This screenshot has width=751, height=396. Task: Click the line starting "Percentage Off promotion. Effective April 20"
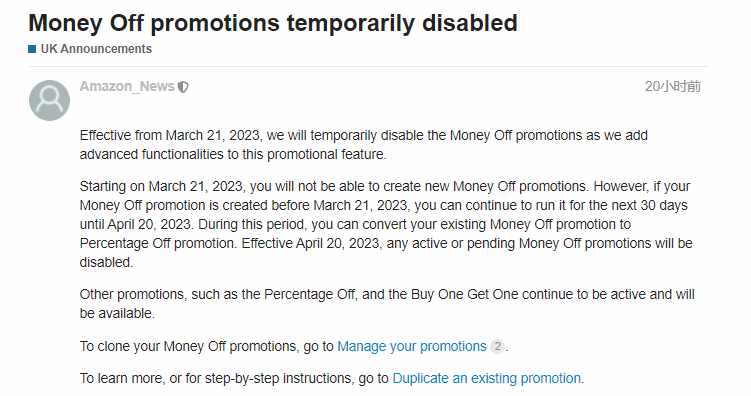pos(386,243)
